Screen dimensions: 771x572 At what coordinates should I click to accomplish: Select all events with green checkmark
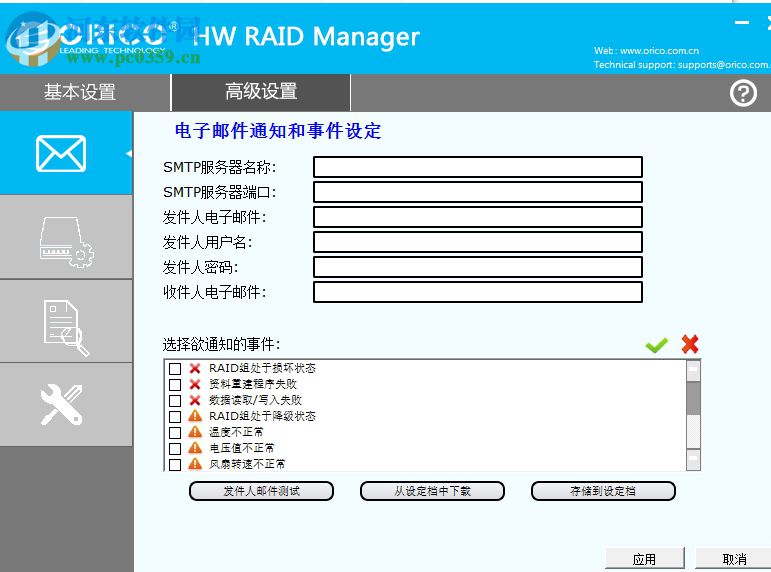pyautogui.click(x=656, y=345)
